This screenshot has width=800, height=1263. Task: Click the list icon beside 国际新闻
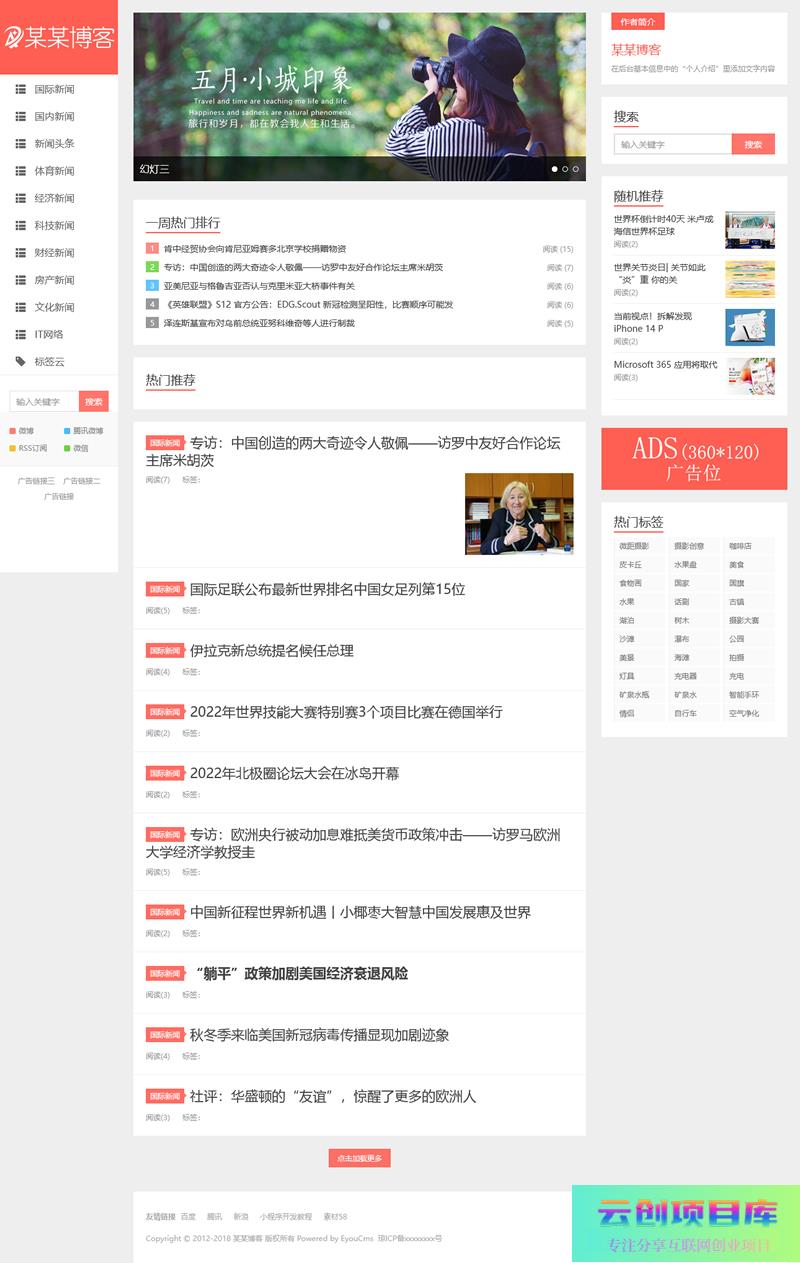coord(20,89)
